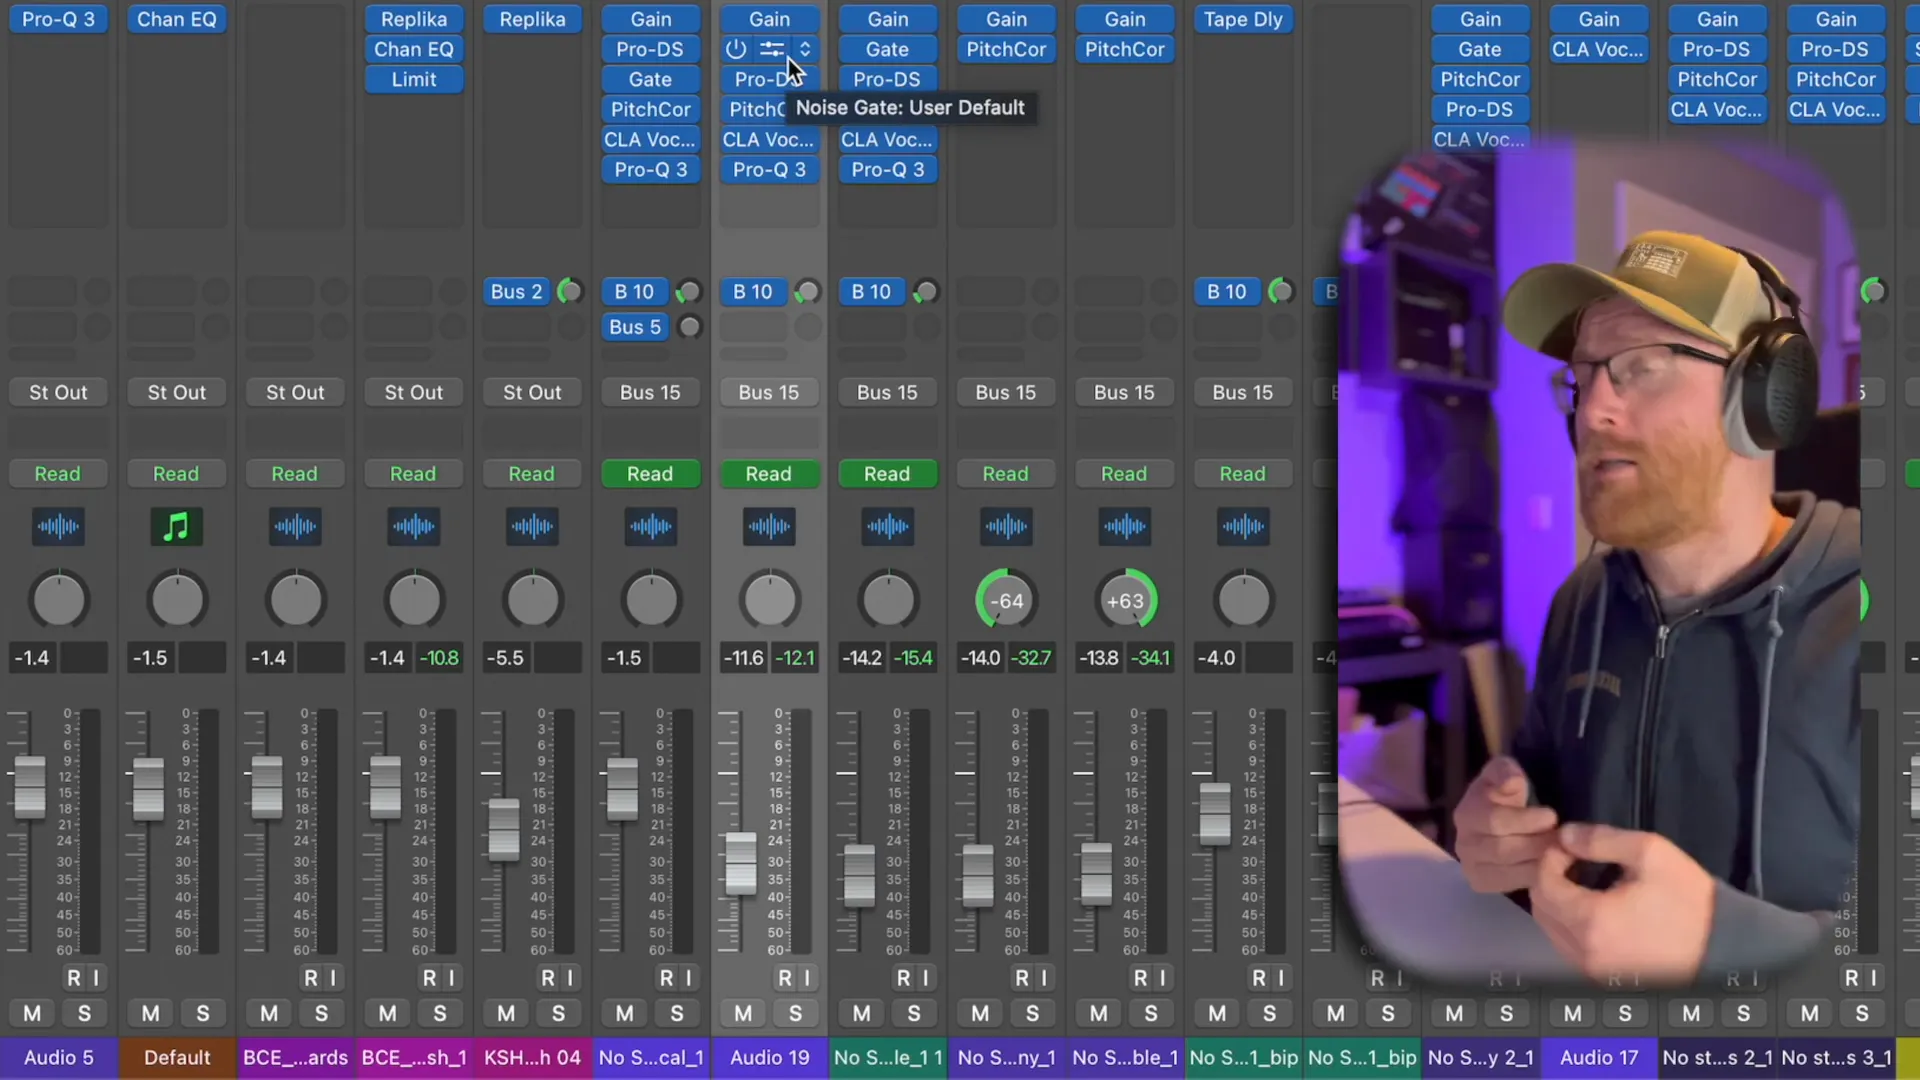1920x1080 pixels.
Task: Record-enable the Audio 5 channel
Action: pyautogui.click(x=74, y=977)
